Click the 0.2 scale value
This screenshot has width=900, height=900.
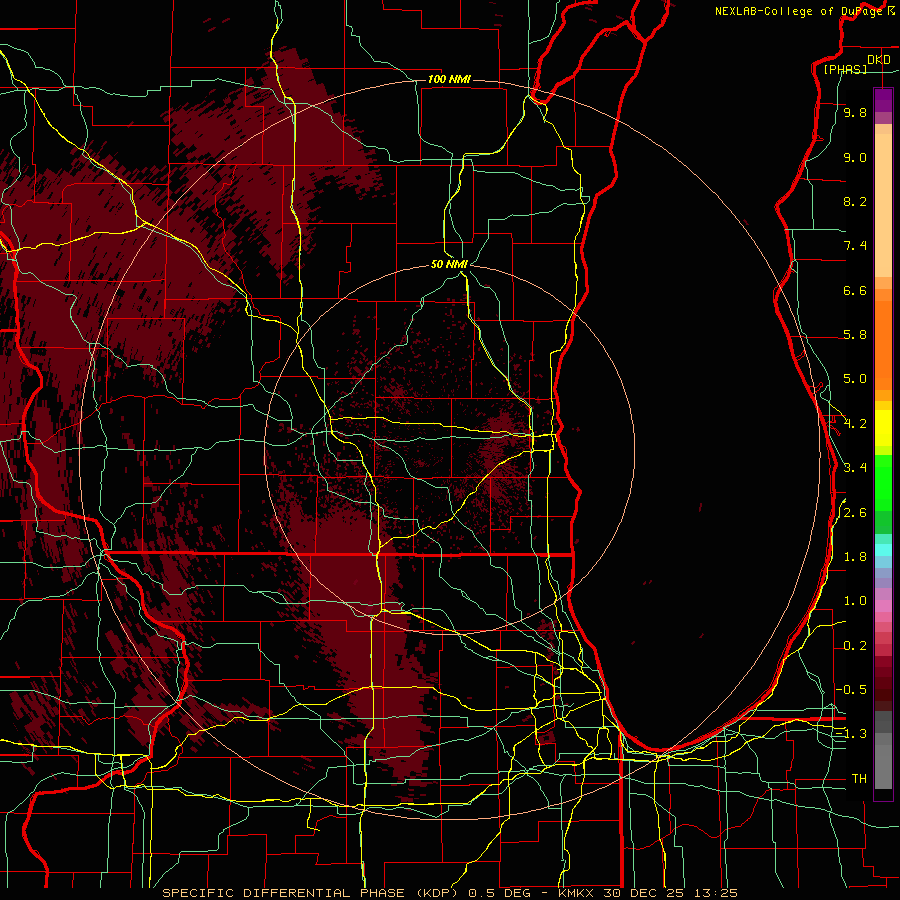coord(855,646)
